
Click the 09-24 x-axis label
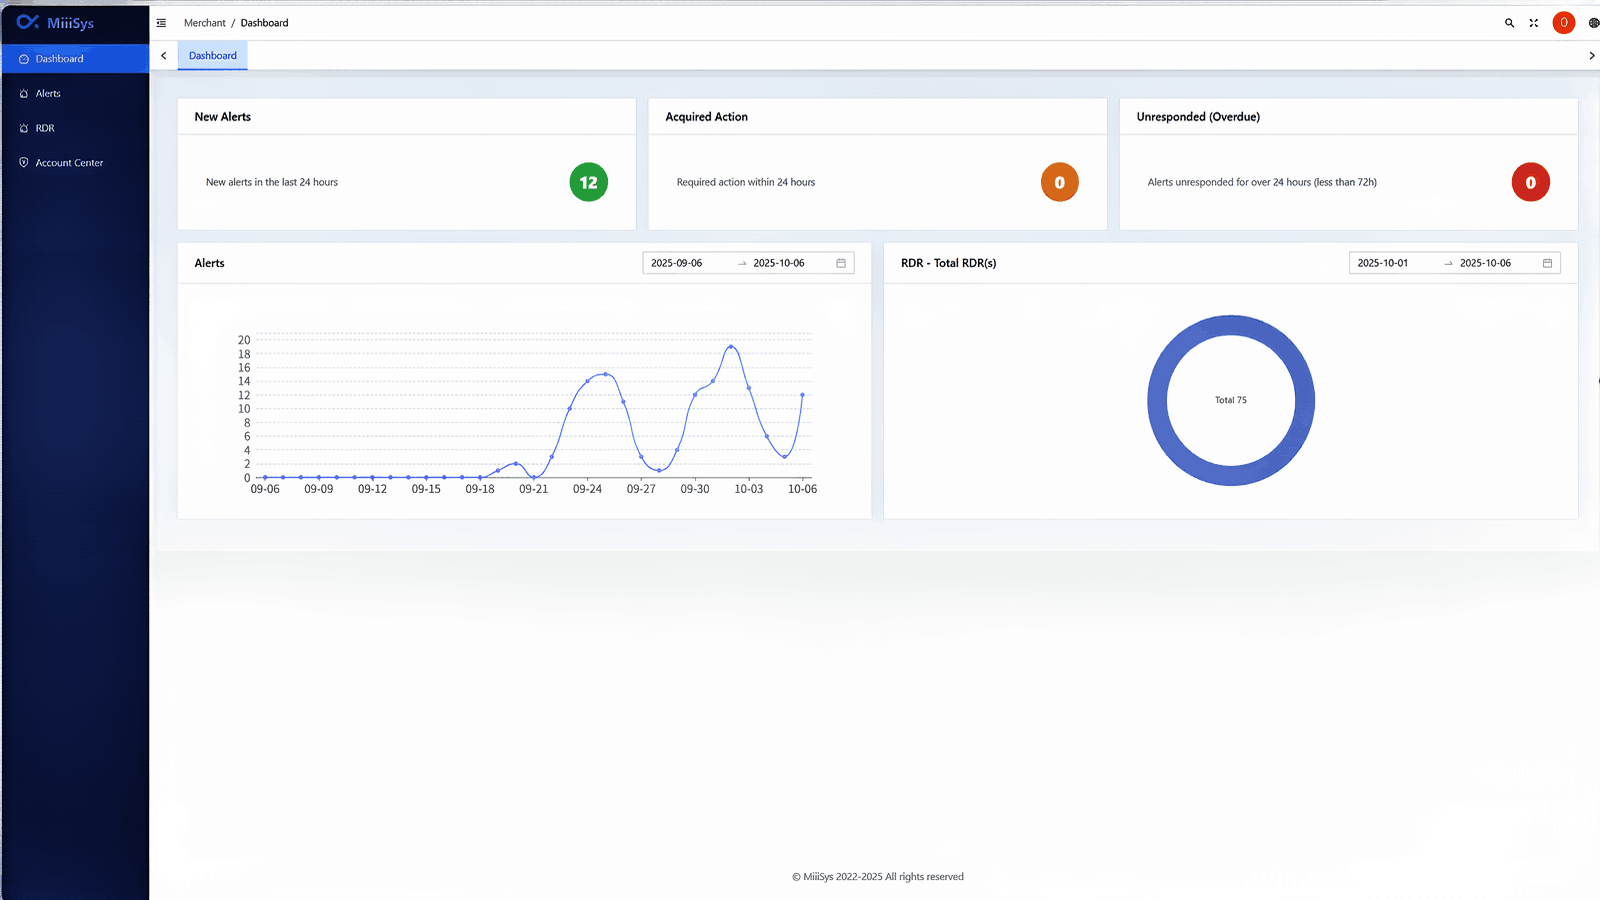coord(588,489)
